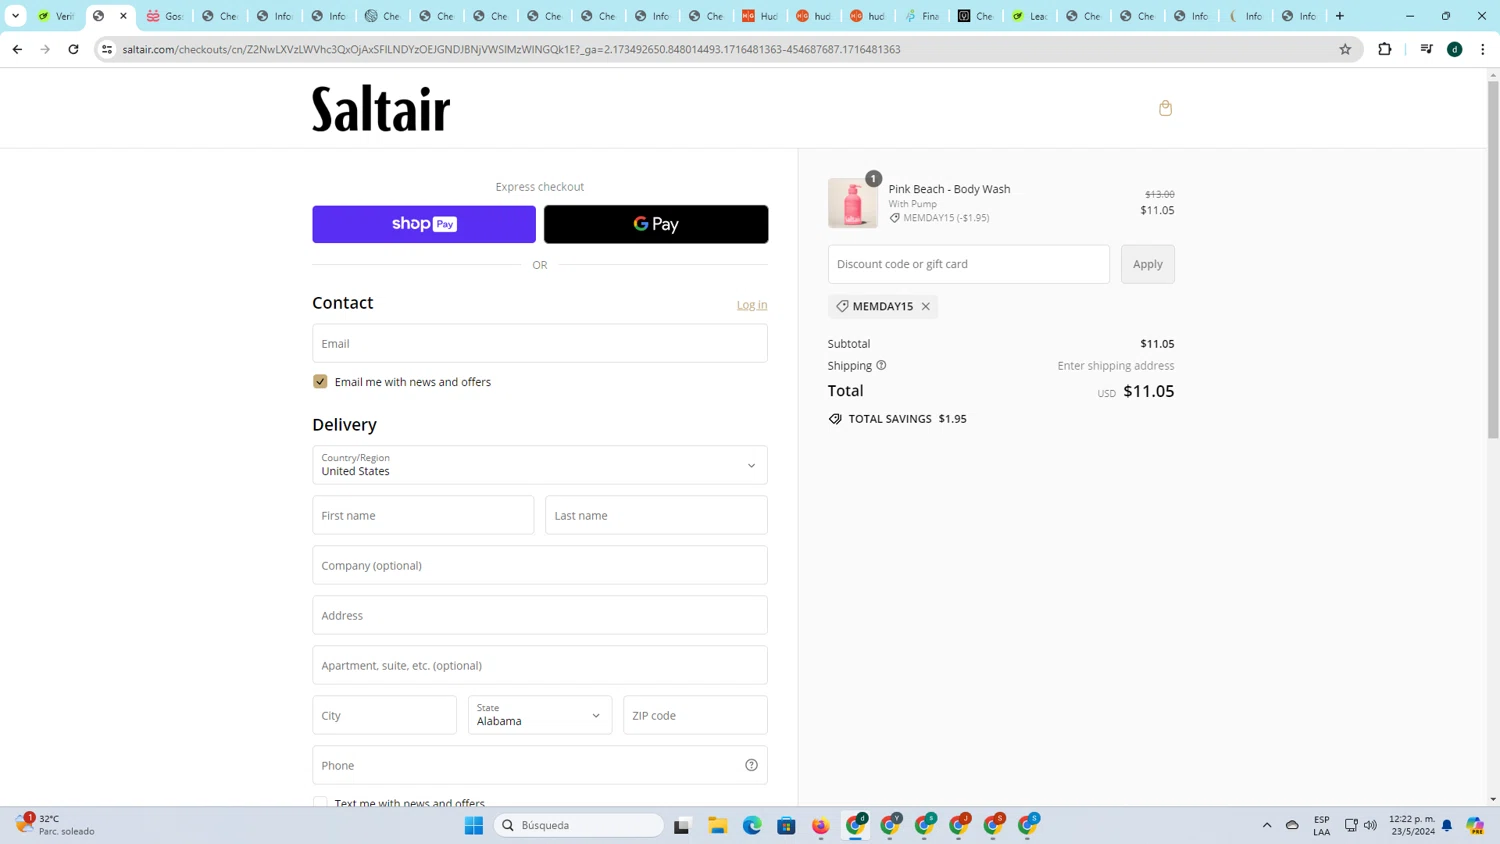Pay with Shop Pay express button
The height and width of the screenshot is (844, 1500).
pos(424,224)
